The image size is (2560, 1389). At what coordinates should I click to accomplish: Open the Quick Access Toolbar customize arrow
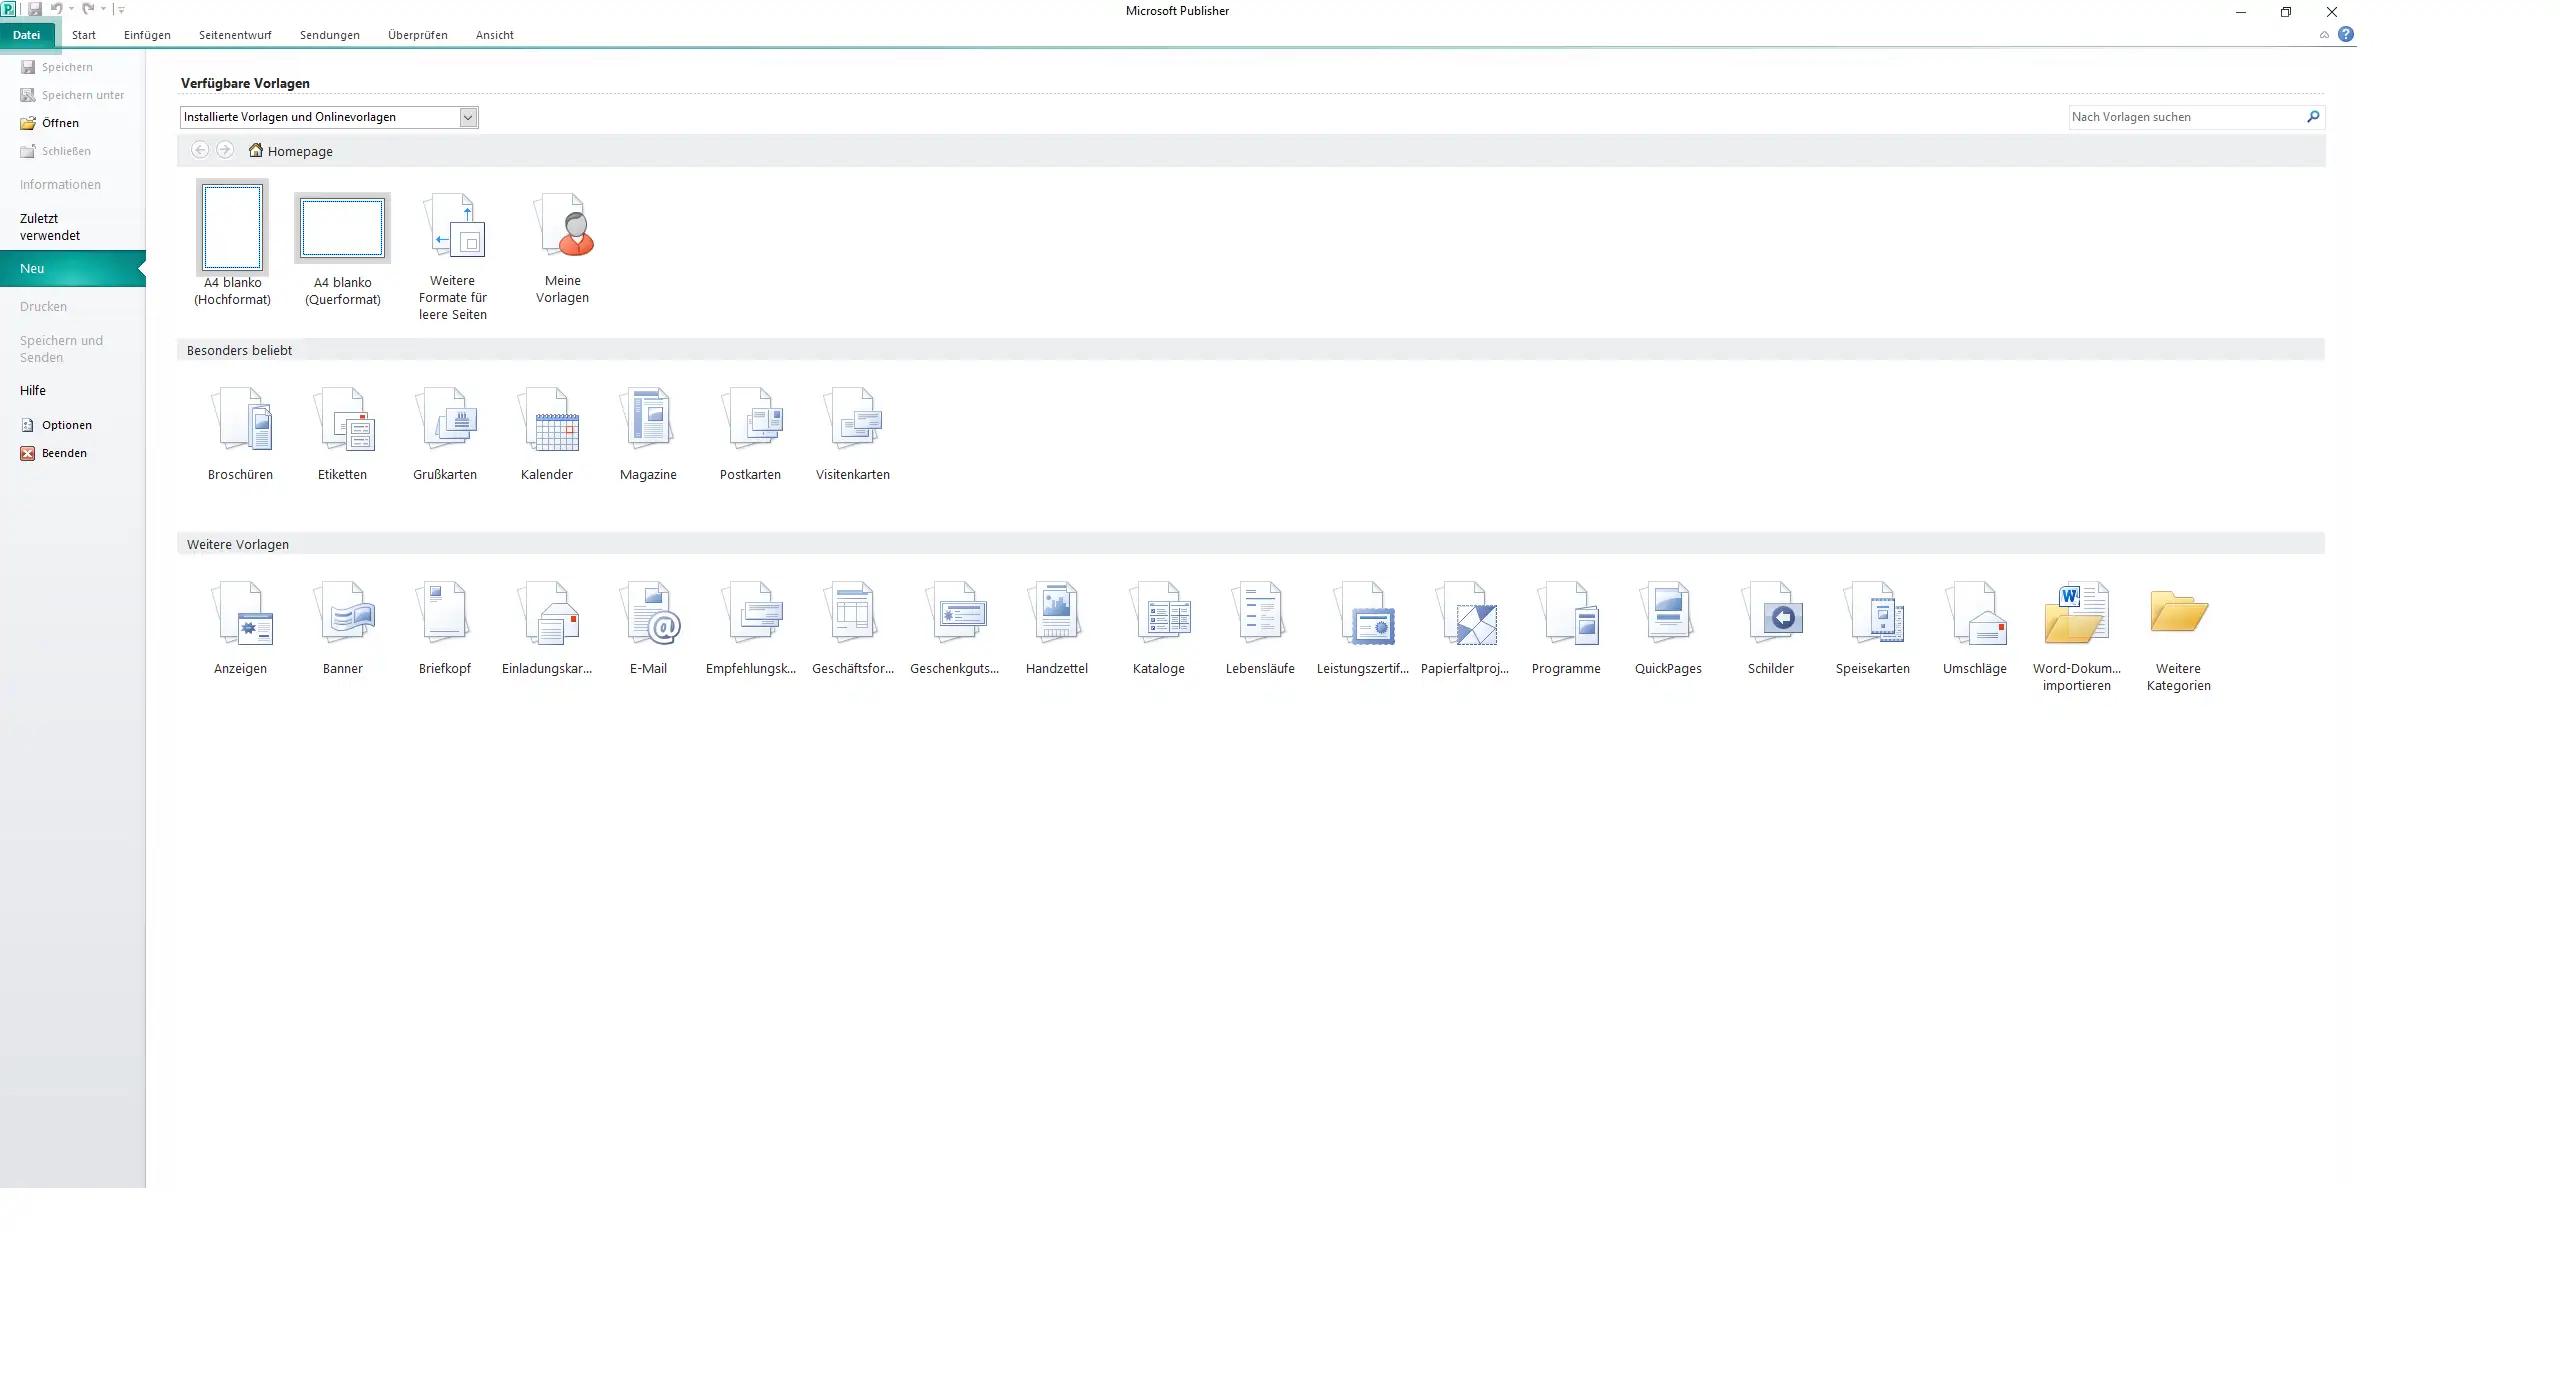121,9
